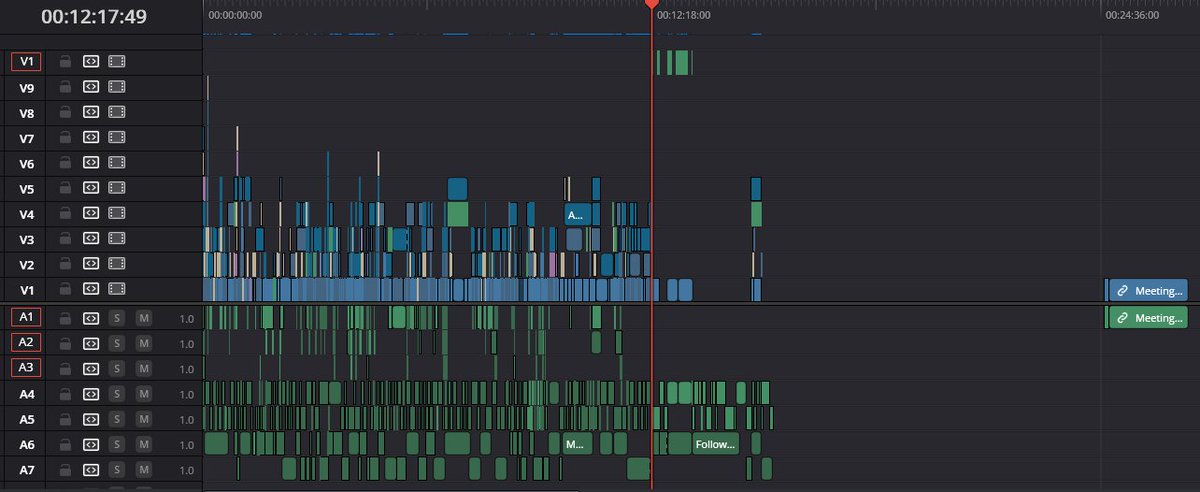Viewport: 1200px width, 492px height.
Task: Toggle auto track selector on V2
Action: [x=91, y=264]
